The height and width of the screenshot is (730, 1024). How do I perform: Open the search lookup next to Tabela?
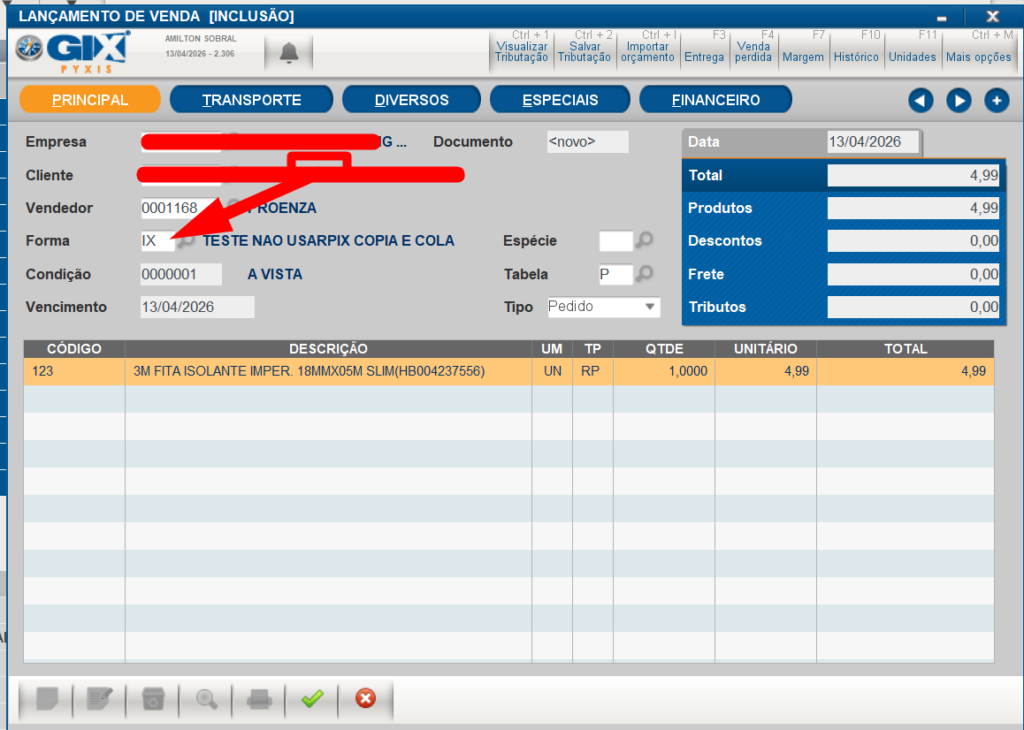[646, 274]
